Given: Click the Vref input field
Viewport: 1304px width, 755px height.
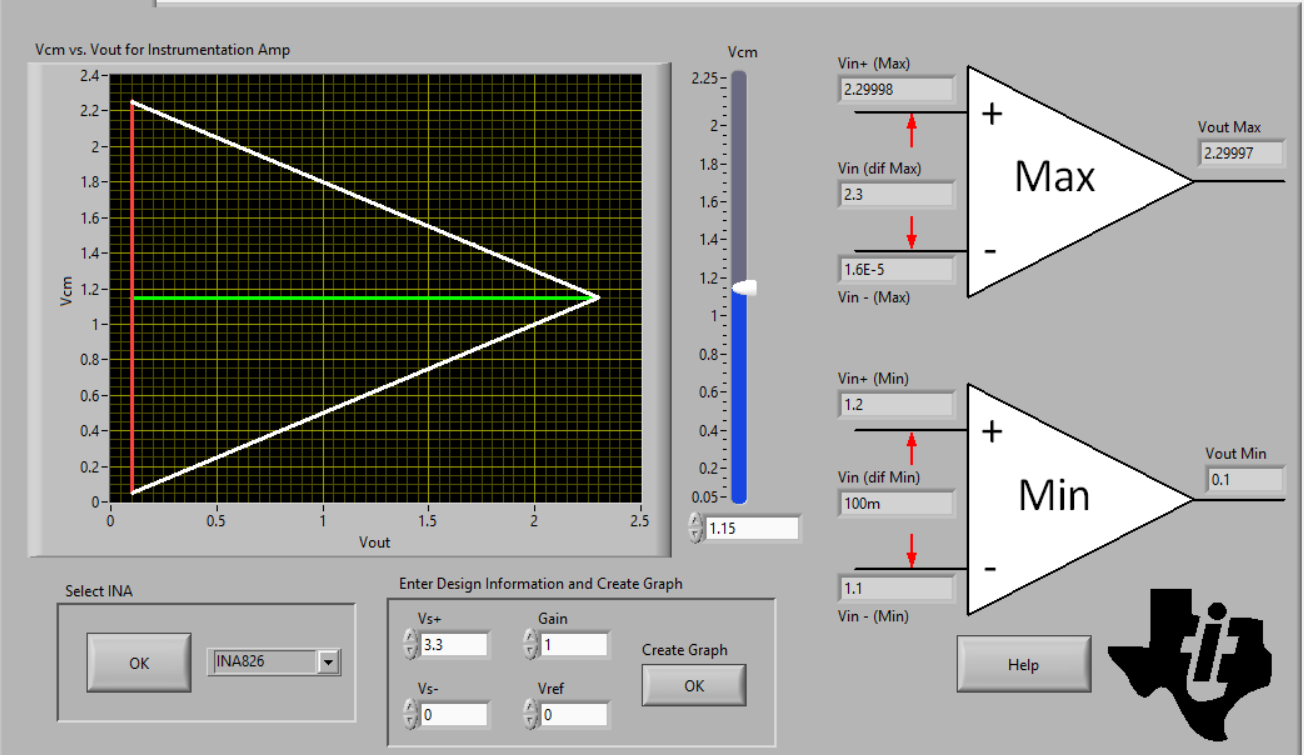Looking at the screenshot, I should pos(574,714).
